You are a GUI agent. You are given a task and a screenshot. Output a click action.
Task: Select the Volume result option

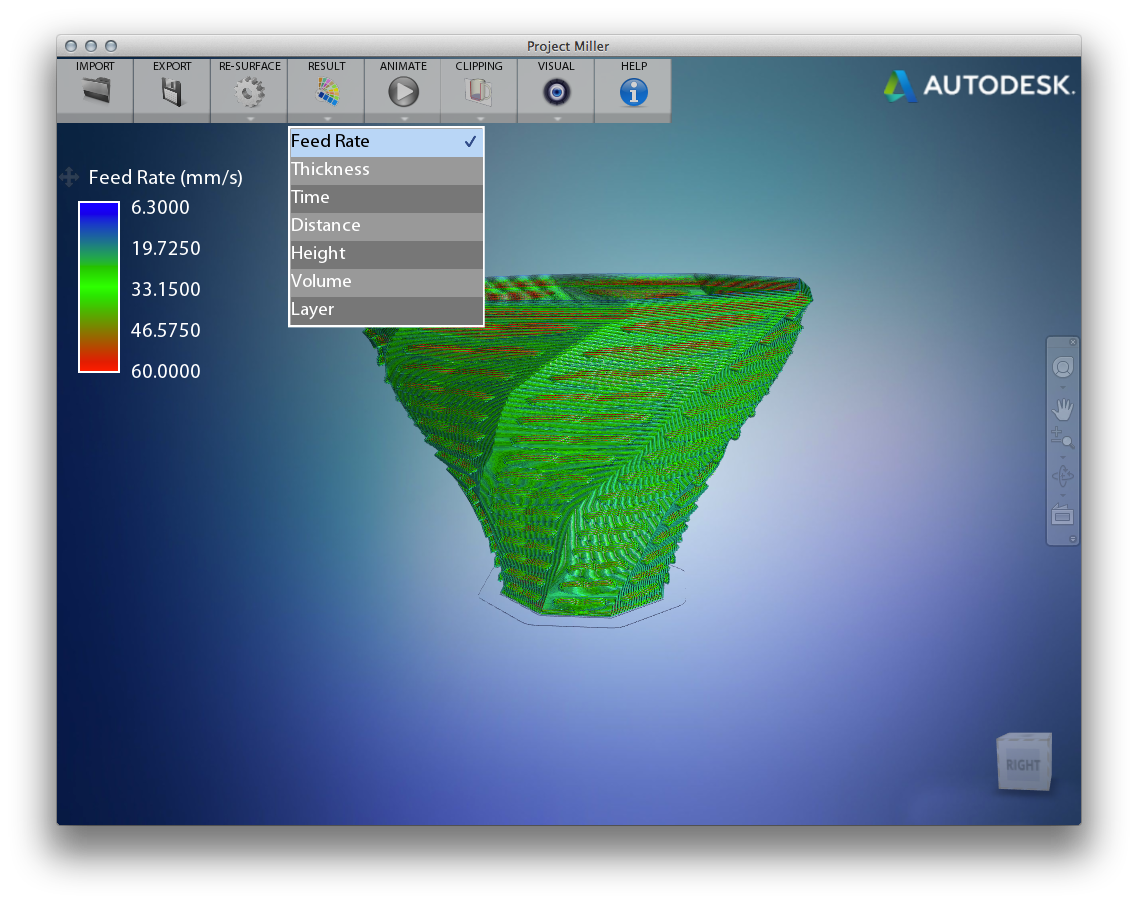pyautogui.click(x=385, y=282)
